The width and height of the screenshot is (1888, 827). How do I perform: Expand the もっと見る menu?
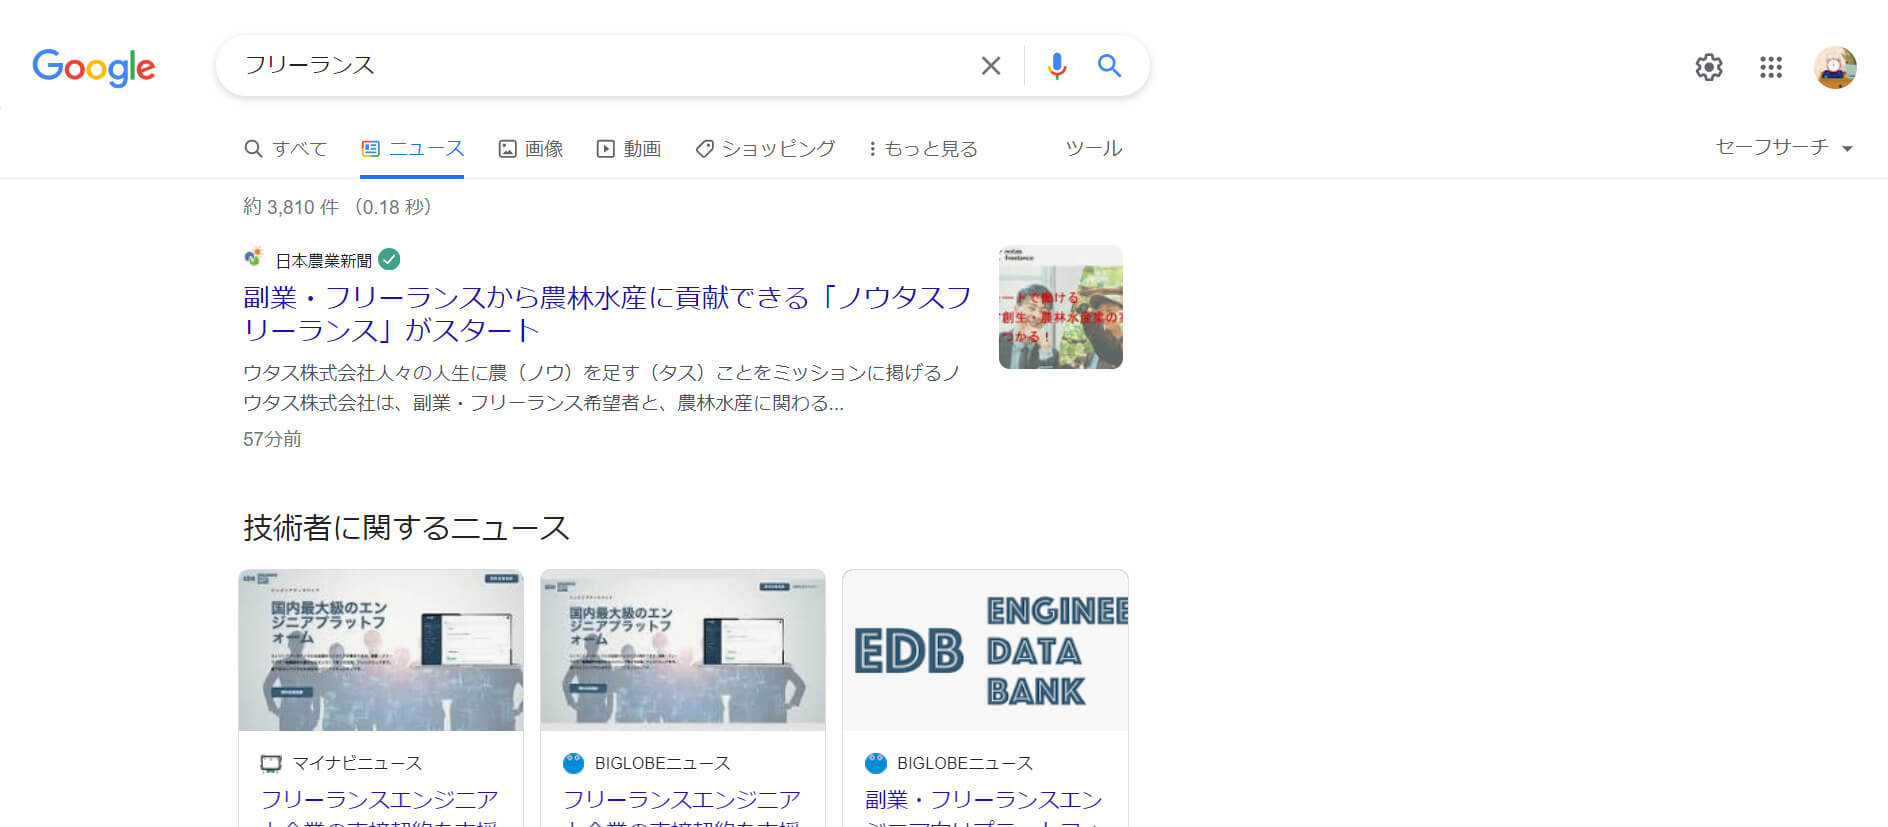coord(923,149)
